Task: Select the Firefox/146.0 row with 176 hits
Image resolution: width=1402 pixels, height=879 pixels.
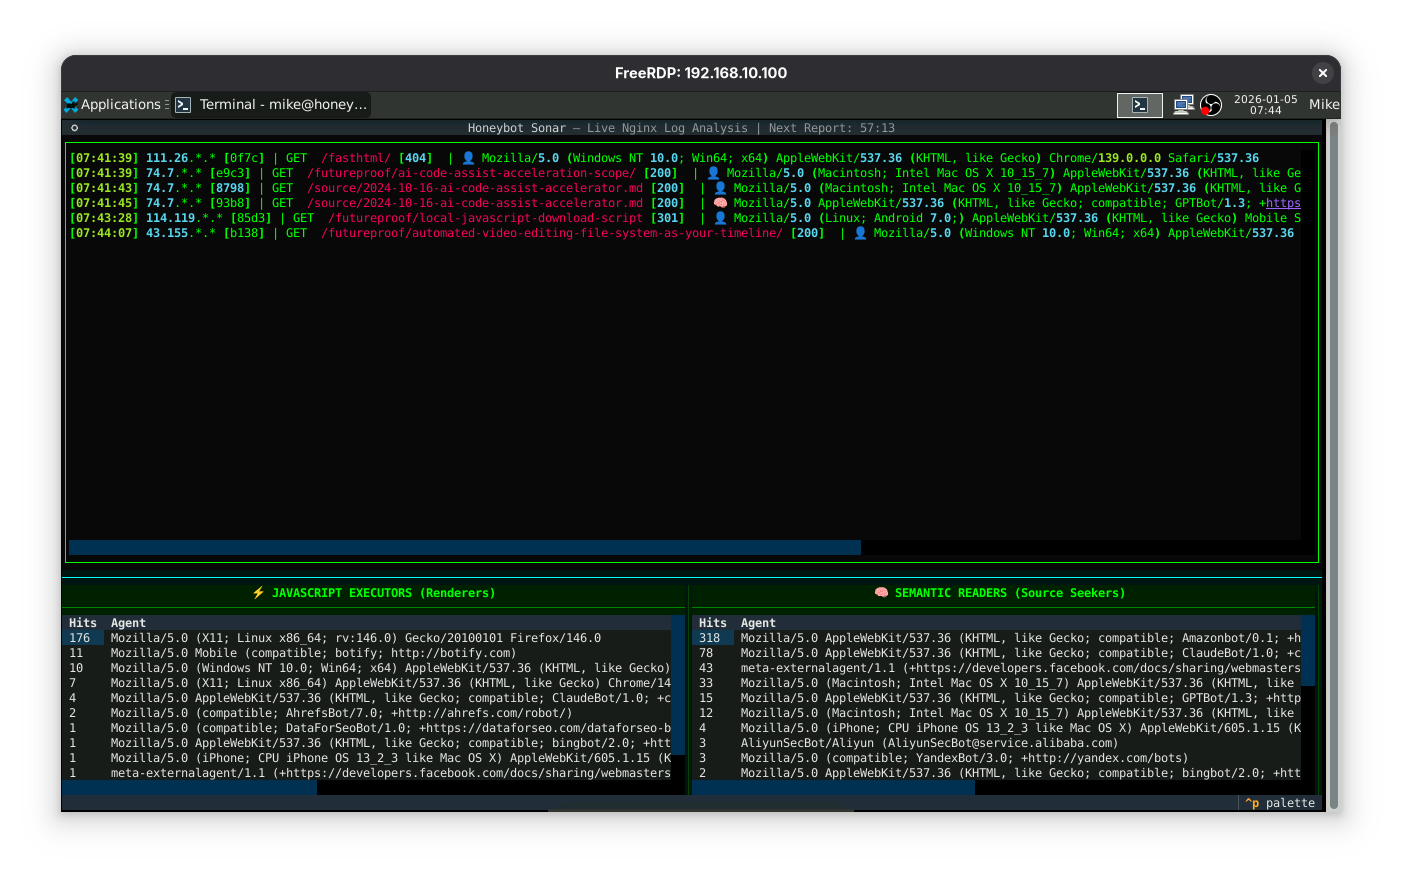Action: [370, 638]
